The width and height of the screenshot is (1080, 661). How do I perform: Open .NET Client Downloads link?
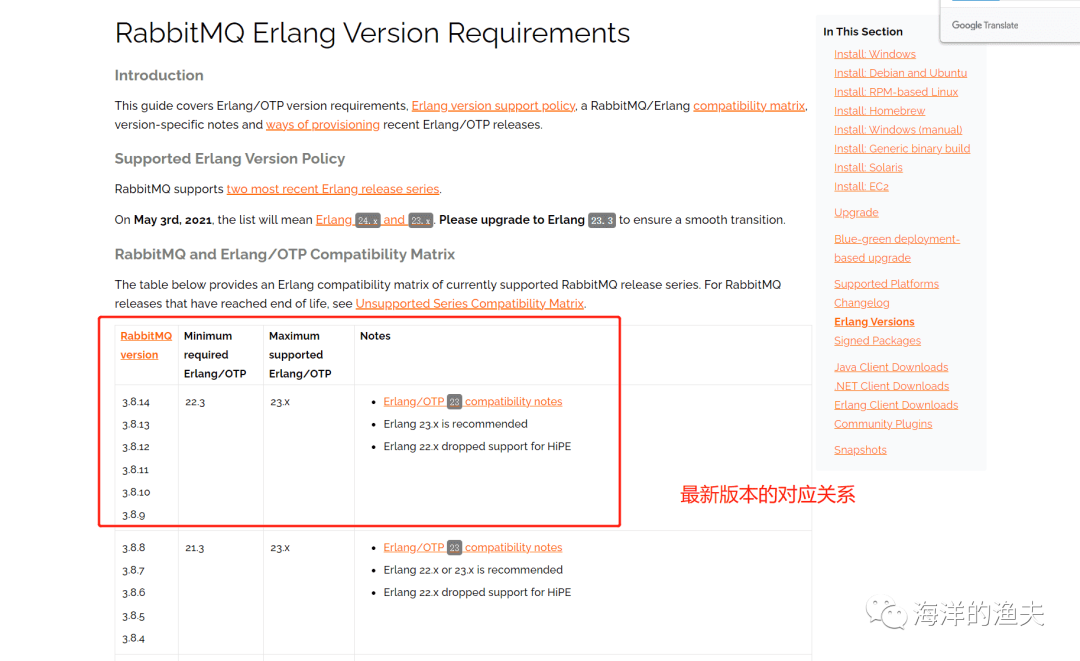pos(891,386)
